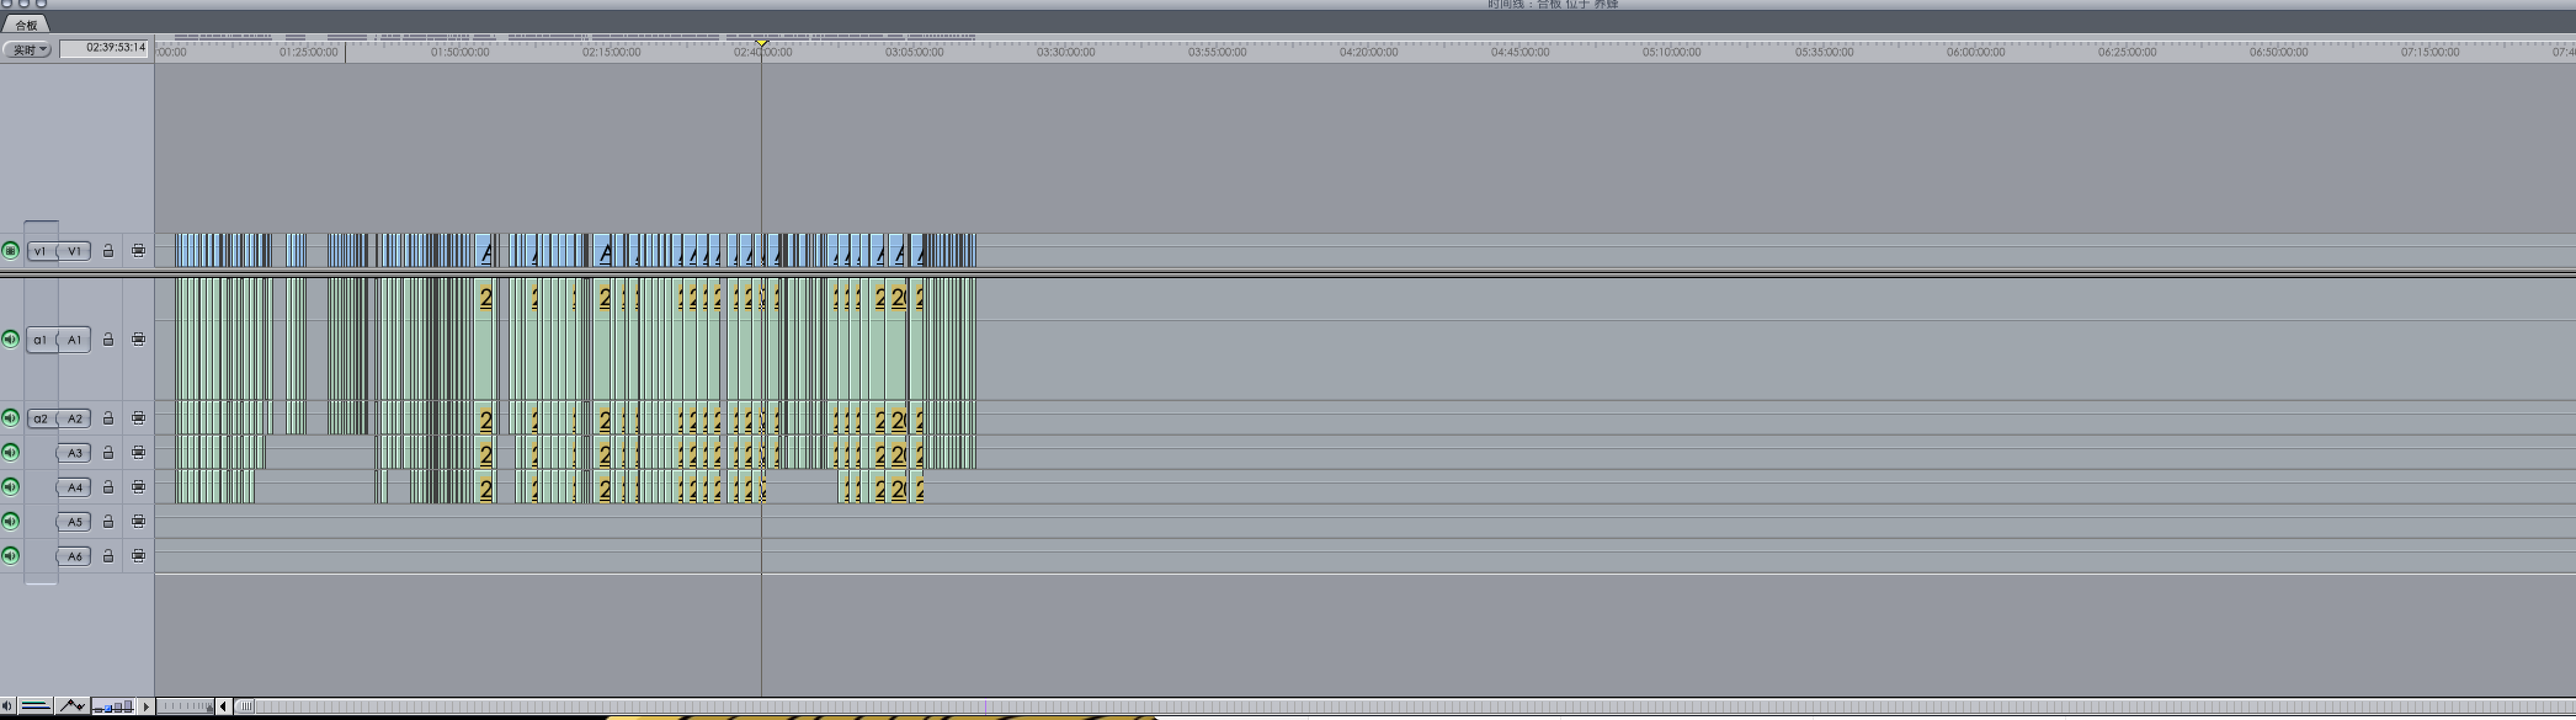Click the a1 source patch control
Image resolution: width=2576 pixels, height=720 pixels.
pos(40,339)
